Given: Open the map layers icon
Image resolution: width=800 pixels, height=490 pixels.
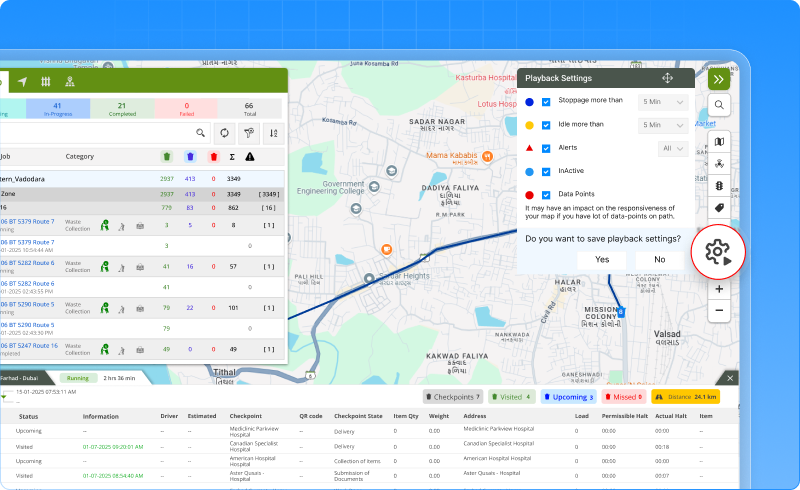Looking at the screenshot, I should click(x=719, y=142).
